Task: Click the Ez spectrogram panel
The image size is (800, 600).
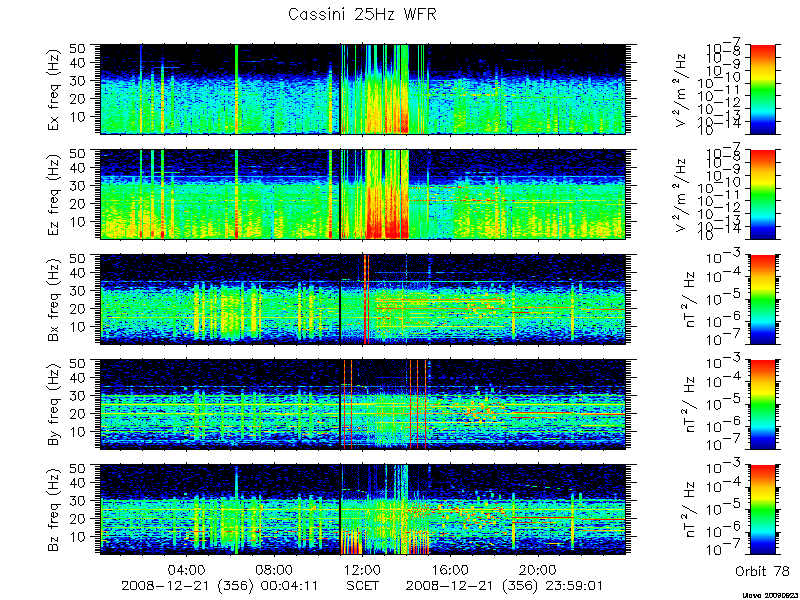Action: (x=363, y=194)
